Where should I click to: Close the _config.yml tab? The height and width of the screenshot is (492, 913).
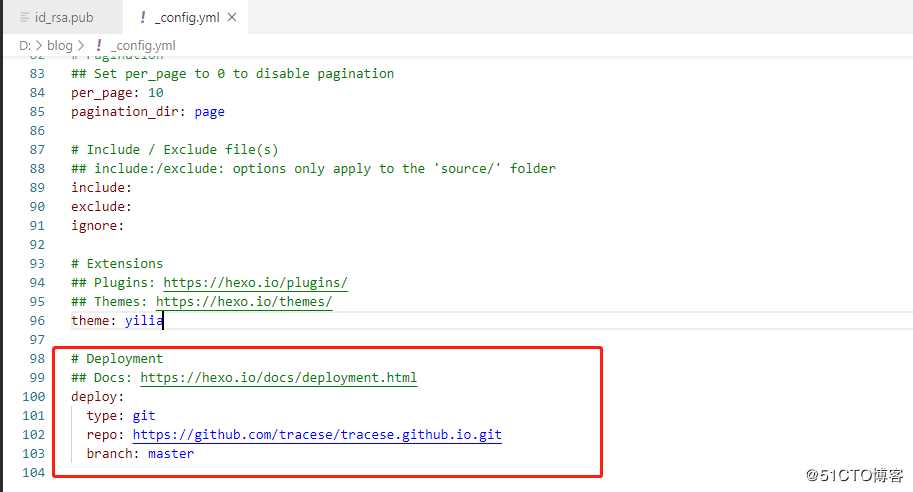point(232,17)
